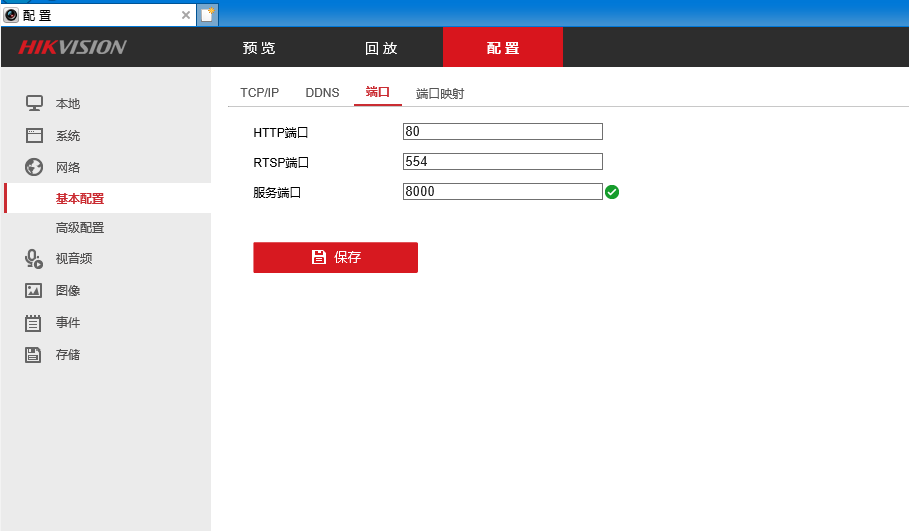909x531 pixels.
Task: Click the green checkmark beside 服务端口
Action: coord(612,192)
